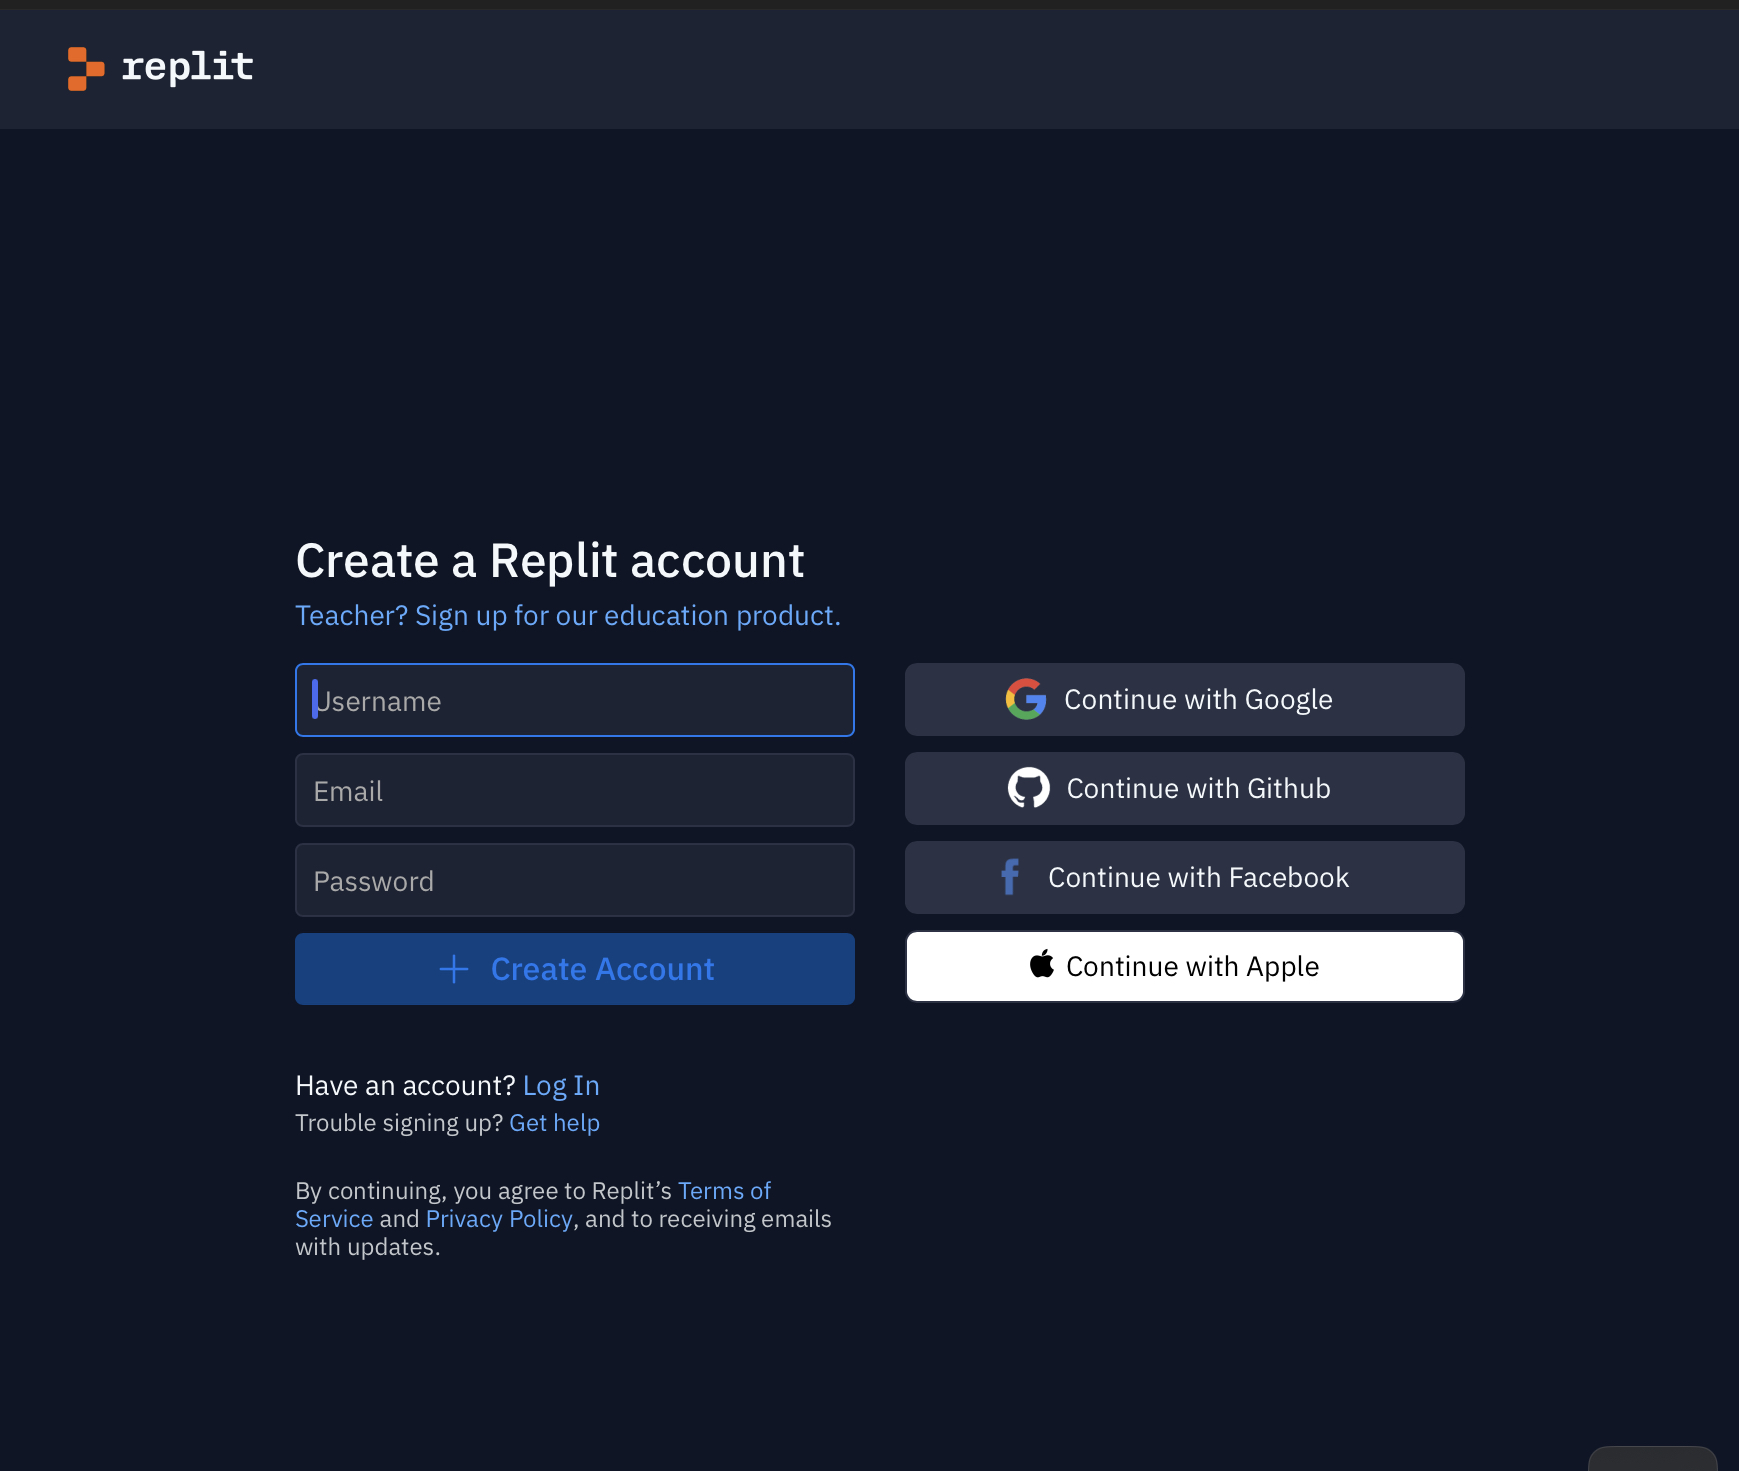This screenshot has height=1471, width=1739.
Task: Select Continue with Facebook
Action: coord(1184,877)
